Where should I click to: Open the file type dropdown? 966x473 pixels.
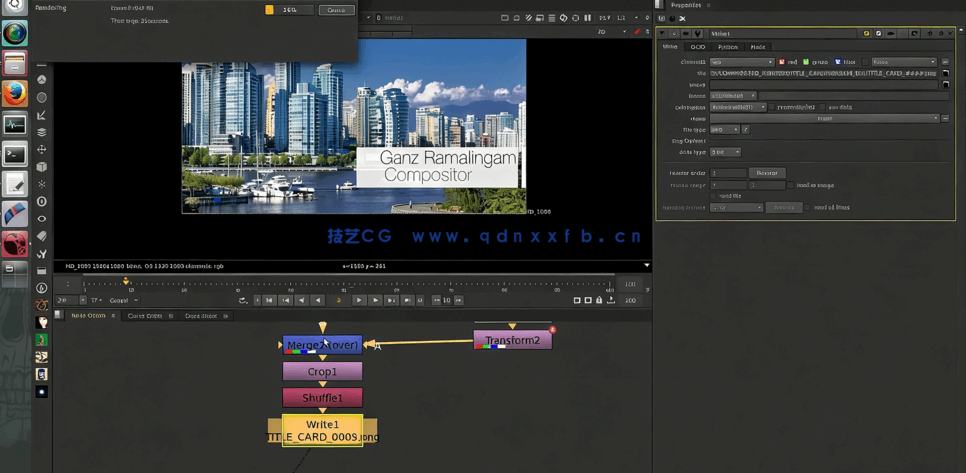coord(724,130)
